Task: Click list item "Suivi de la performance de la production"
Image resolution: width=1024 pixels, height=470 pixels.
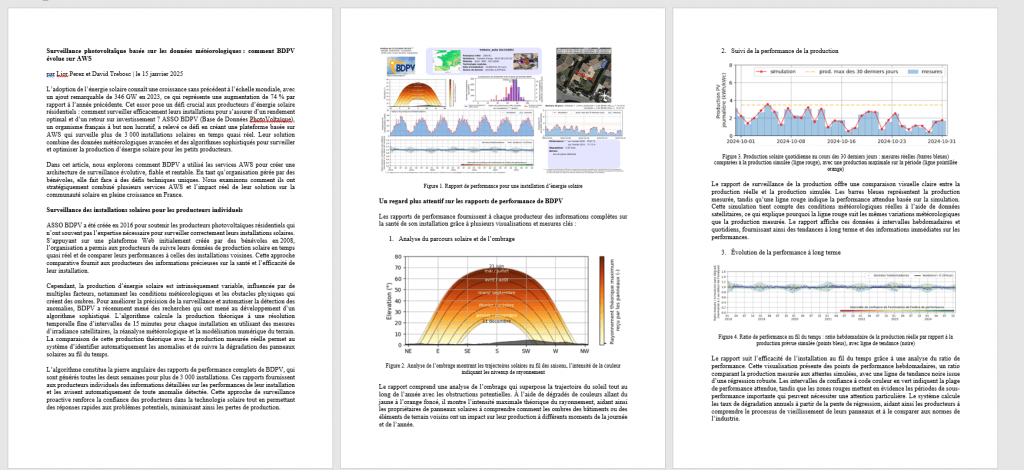Action: pos(780,50)
